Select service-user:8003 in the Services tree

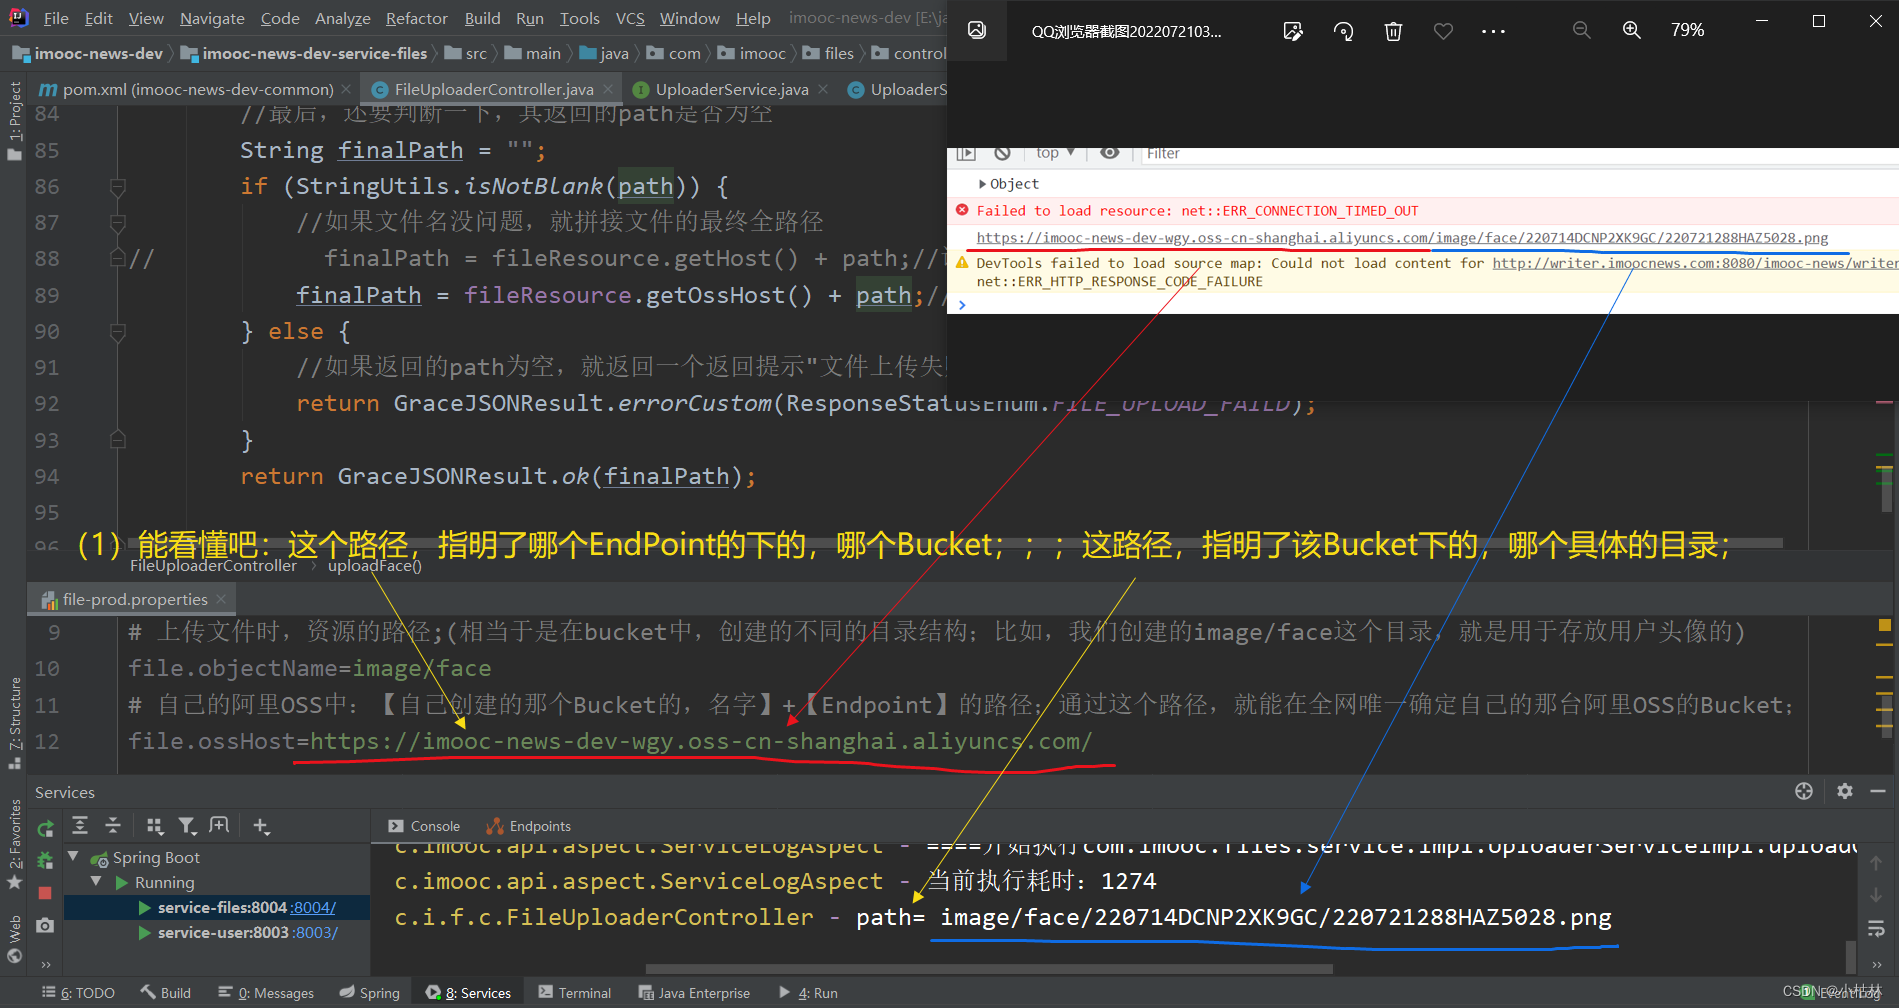pyautogui.click(x=222, y=932)
